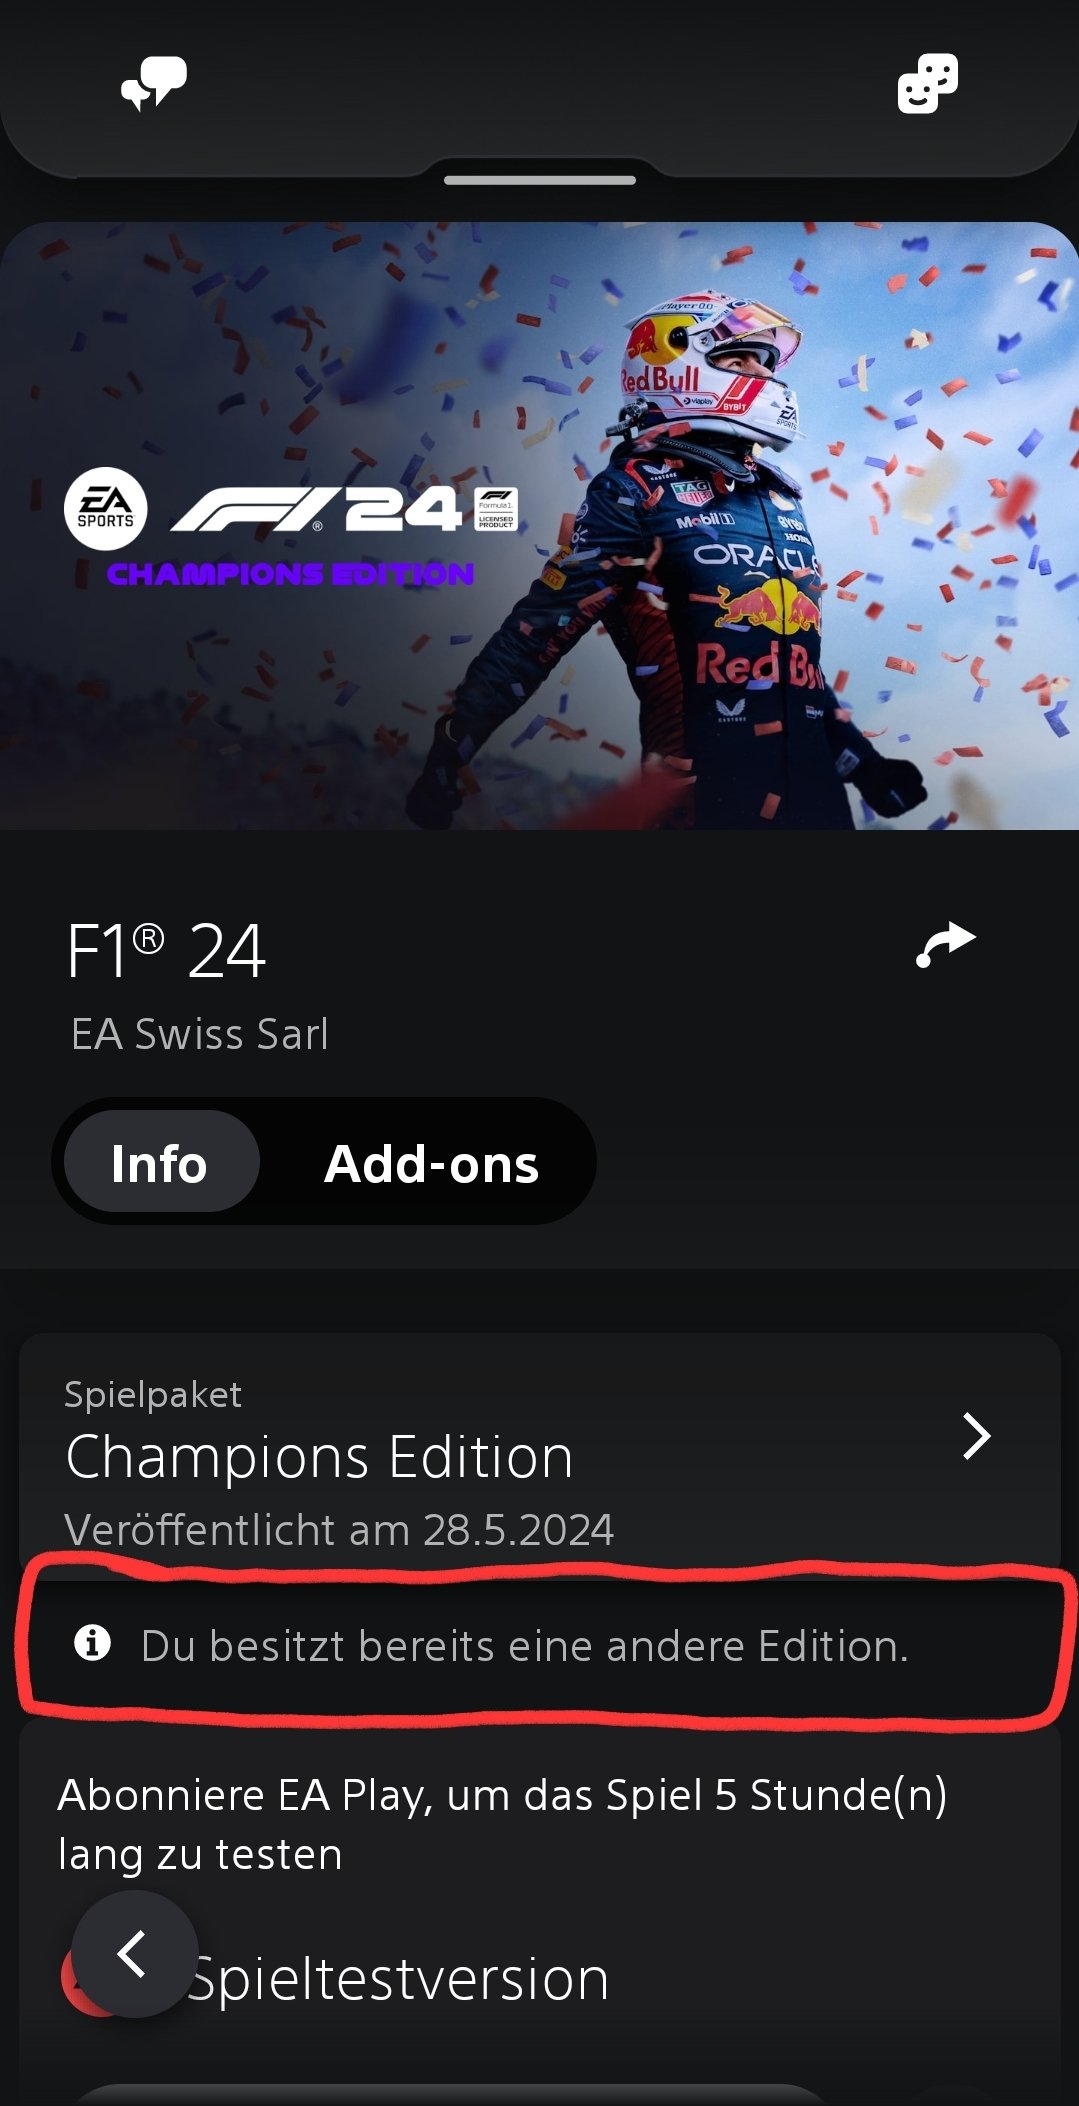Image resolution: width=1079 pixels, height=2106 pixels.
Task: Tap the share arrow next to F1 24
Action: click(x=945, y=945)
